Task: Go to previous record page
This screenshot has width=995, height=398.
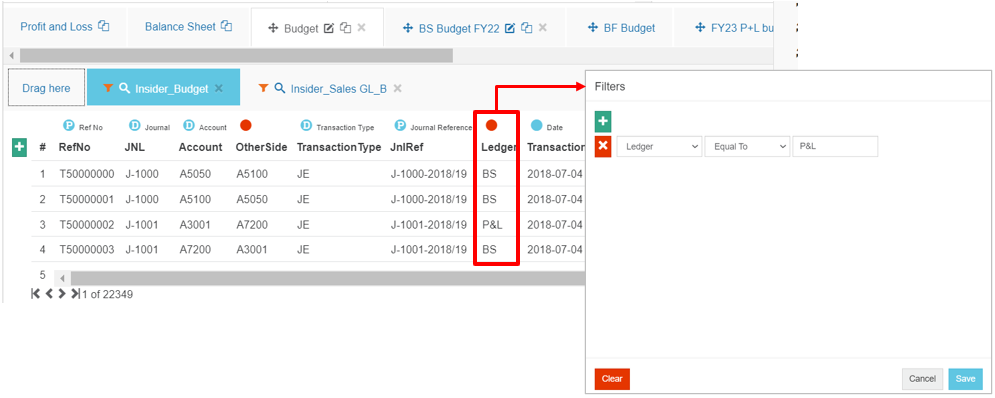Action: point(49,294)
